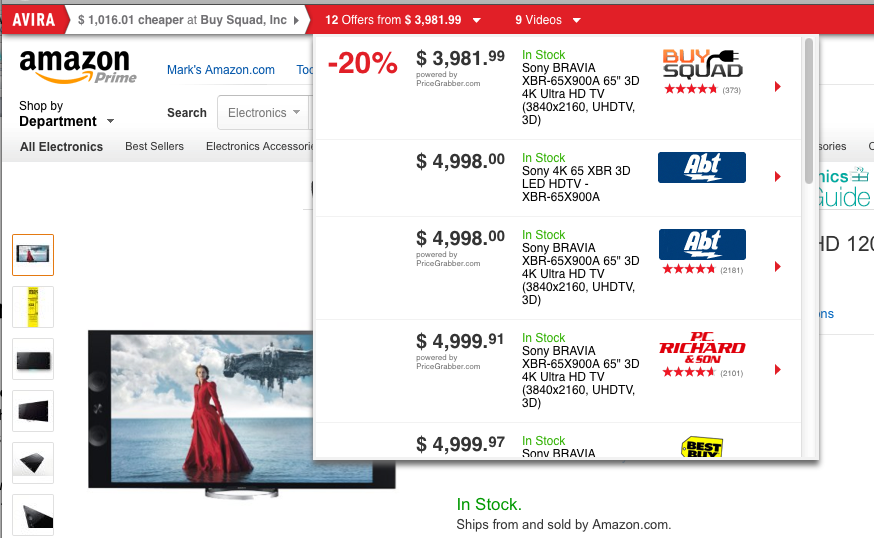Click the AVIRA logo in the red bar
The width and height of the screenshot is (874, 538).
click(33, 20)
